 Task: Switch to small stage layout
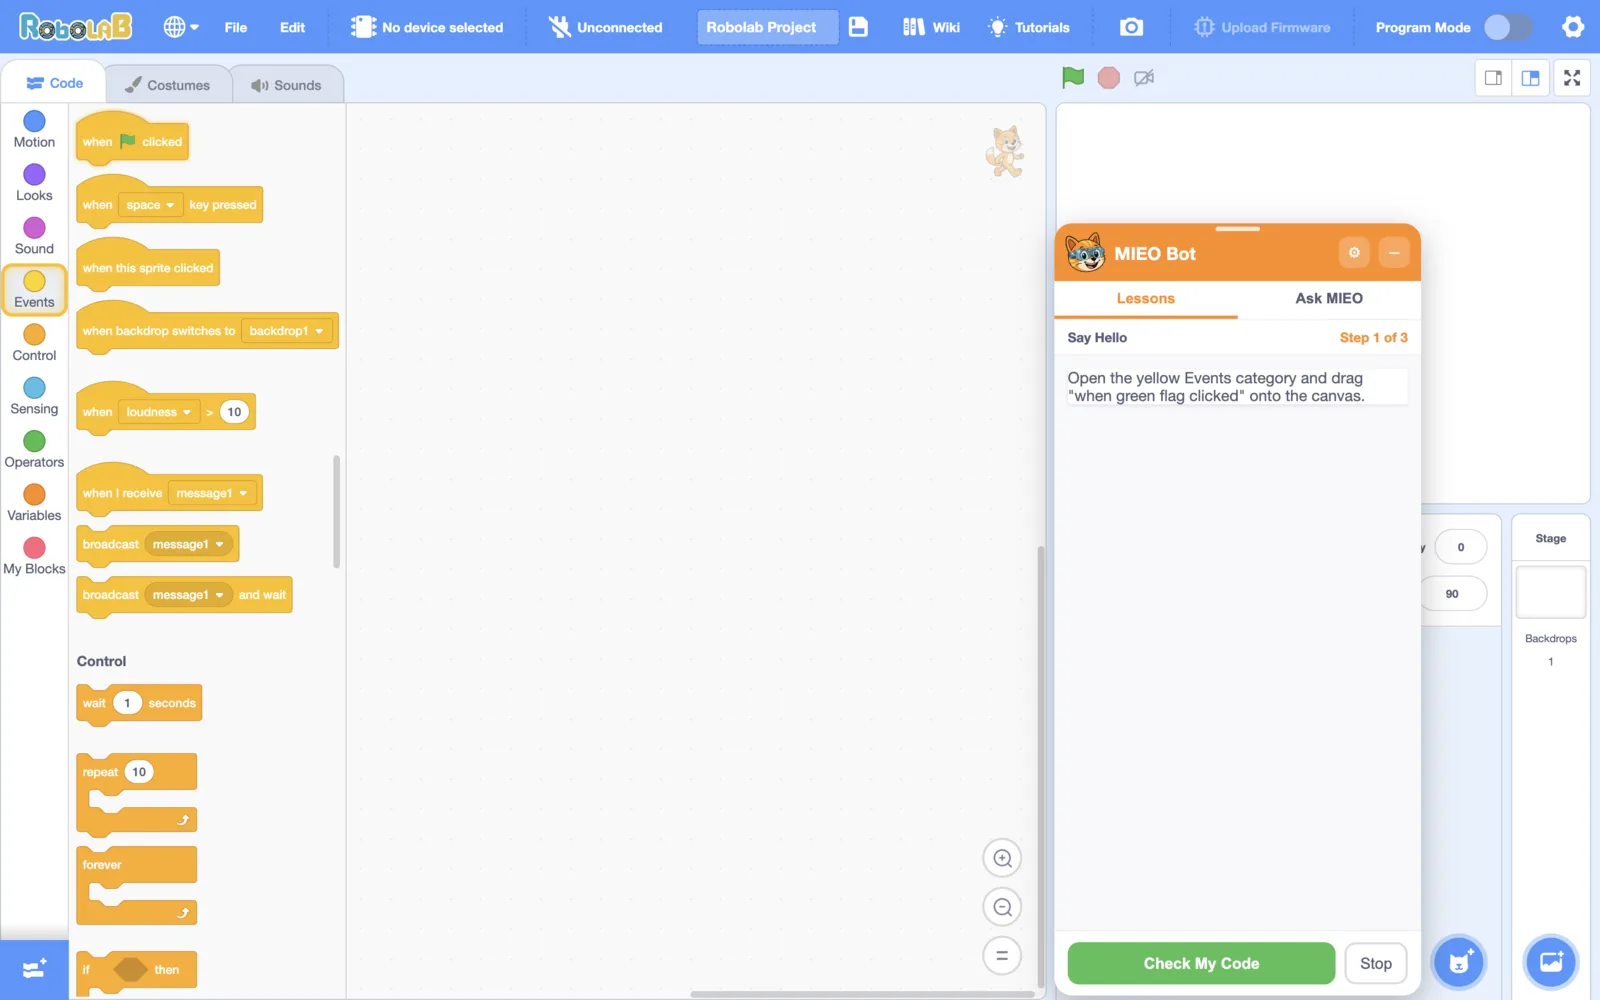pyautogui.click(x=1493, y=78)
